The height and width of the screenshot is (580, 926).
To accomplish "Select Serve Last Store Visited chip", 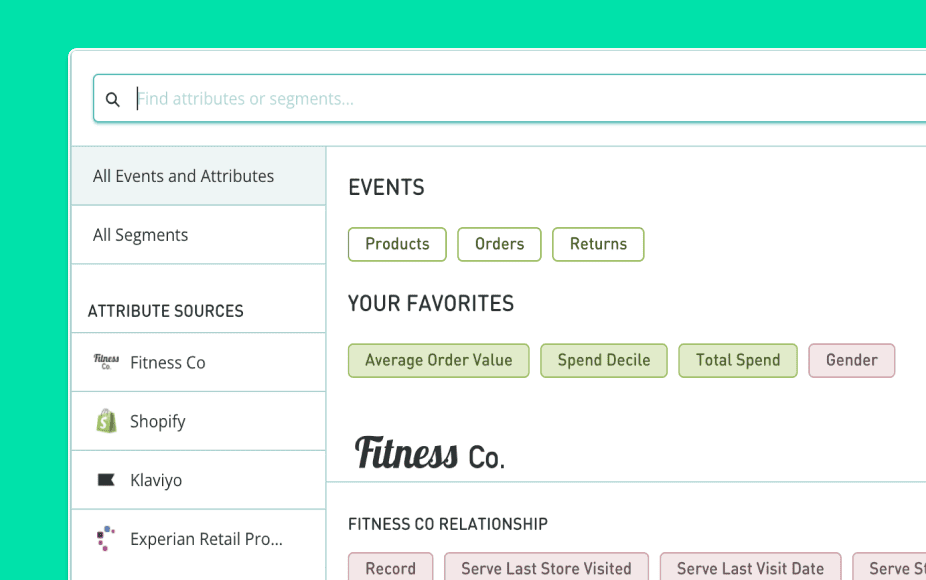I will click(x=546, y=567).
